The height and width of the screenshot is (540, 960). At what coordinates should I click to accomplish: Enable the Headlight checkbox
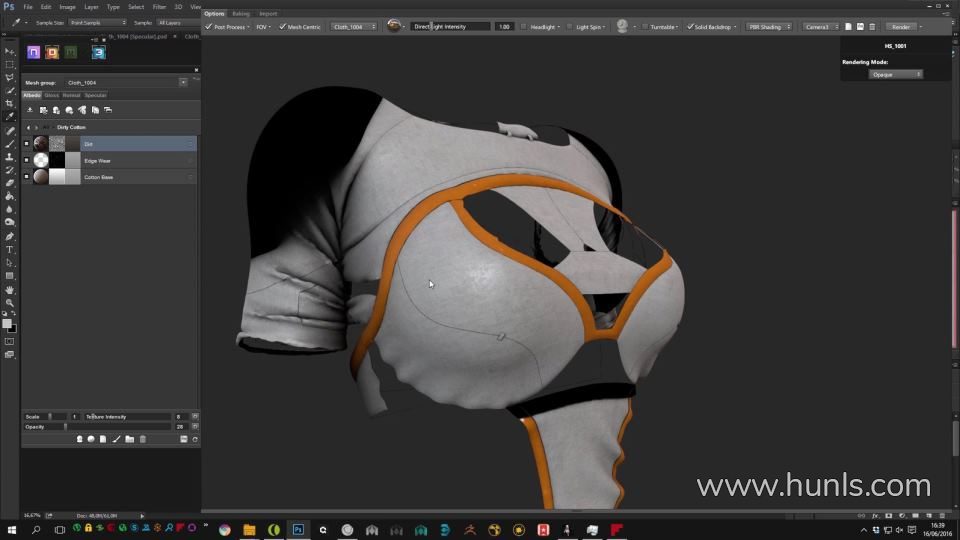pos(523,27)
